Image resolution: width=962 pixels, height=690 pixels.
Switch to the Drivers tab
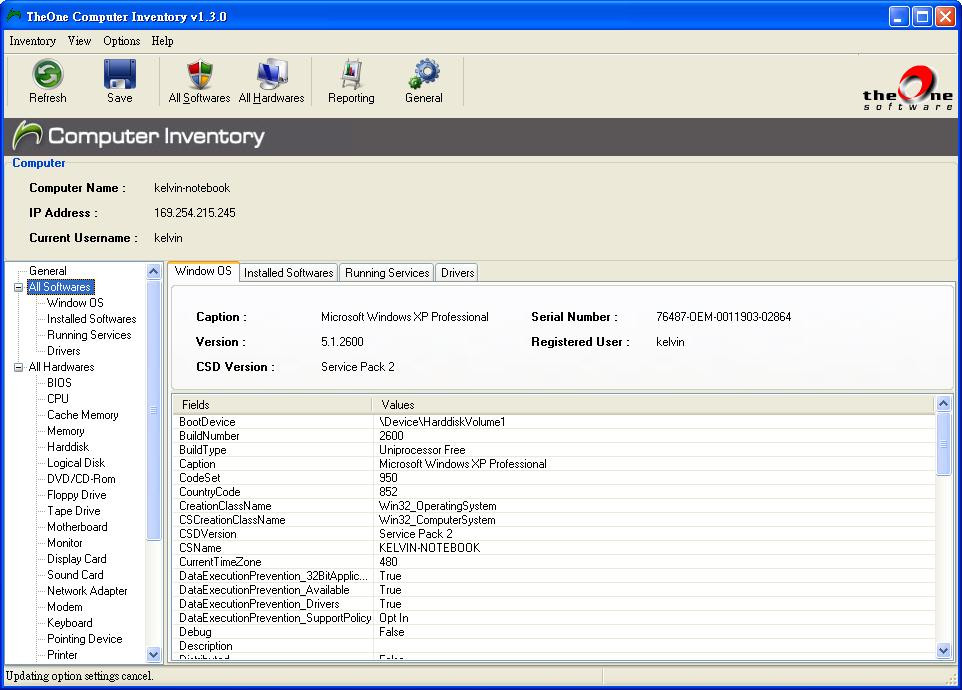pos(457,272)
